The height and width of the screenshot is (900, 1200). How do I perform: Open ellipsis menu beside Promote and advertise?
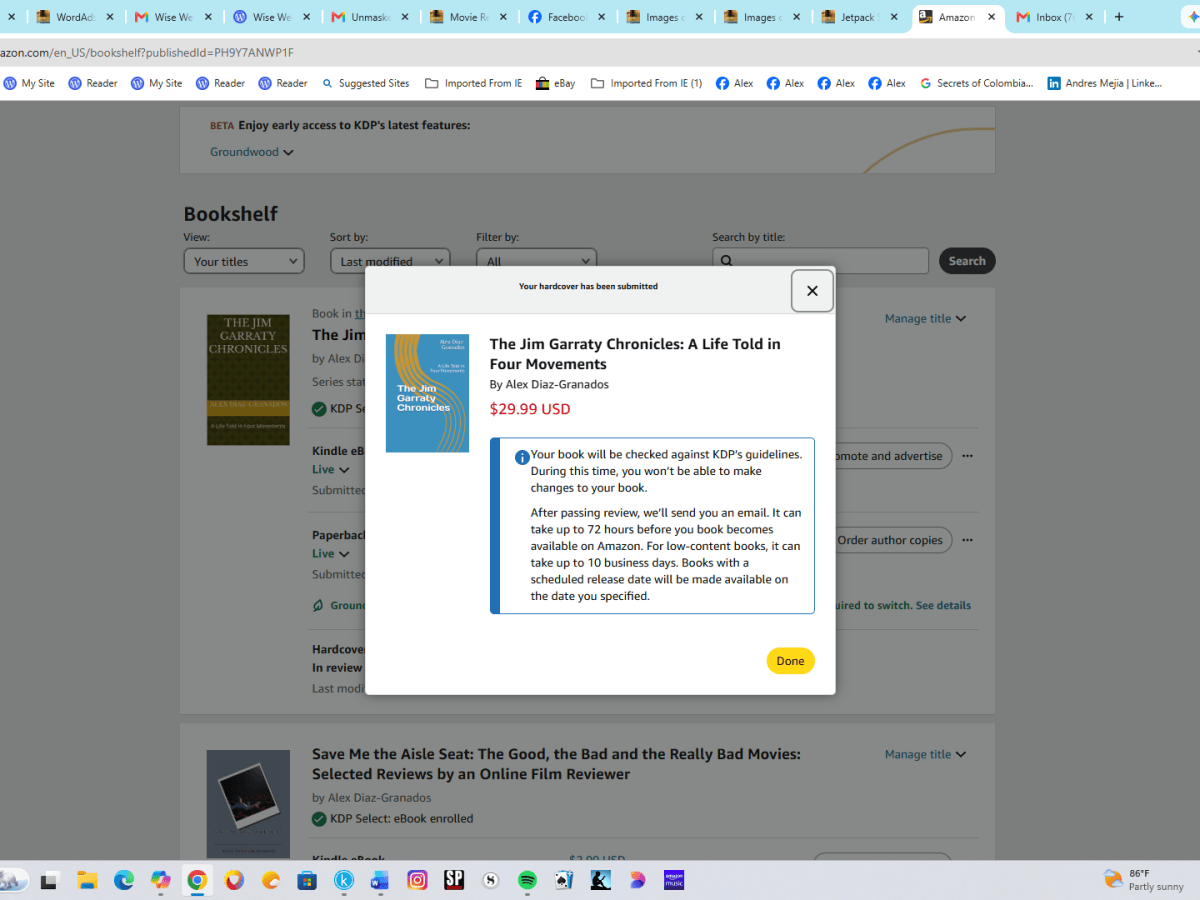click(x=967, y=456)
